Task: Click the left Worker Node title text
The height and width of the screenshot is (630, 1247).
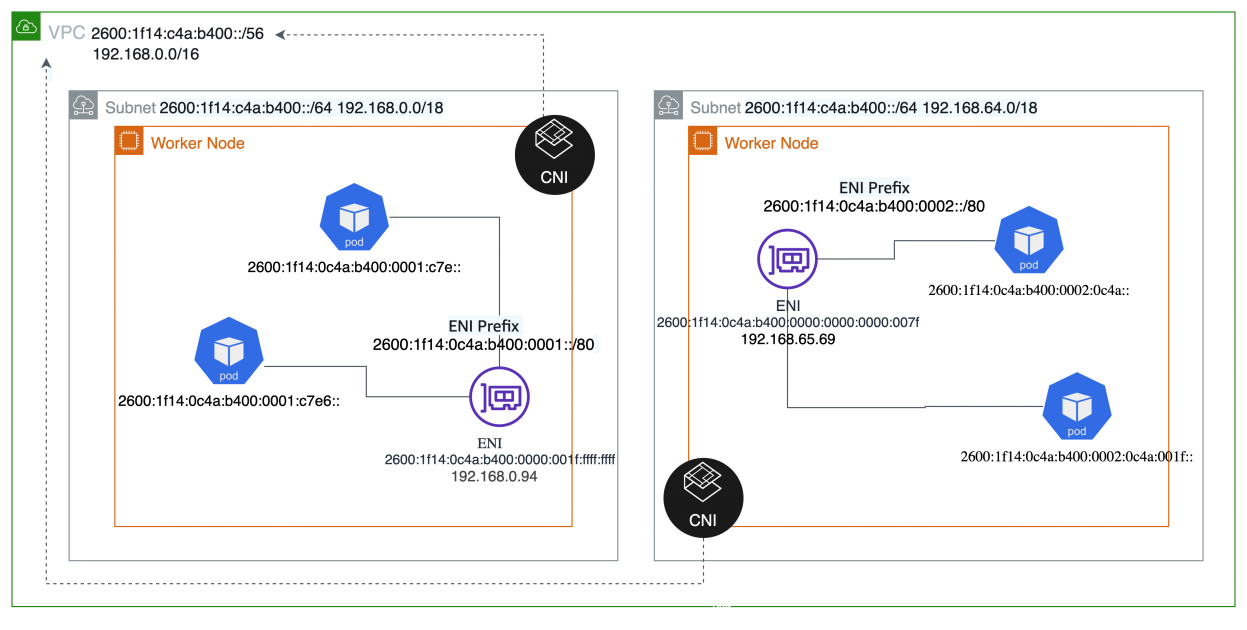Action: (197, 143)
